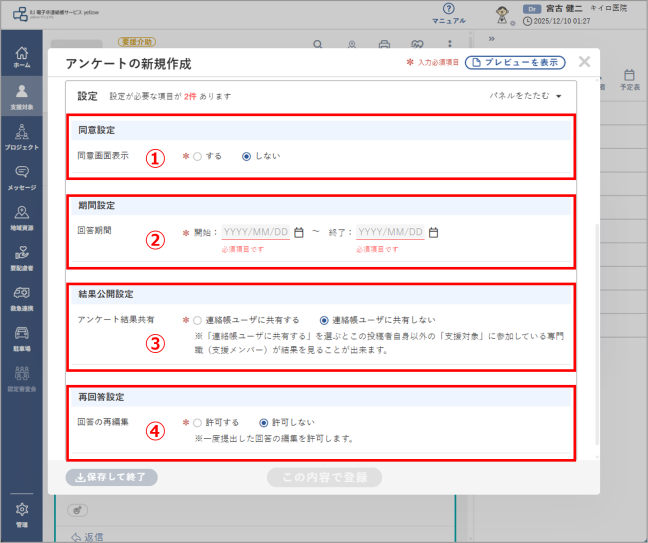Screen dimensions: 648x543
Task: Select する for 同意画面表示
Action: pyautogui.click(x=198, y=157)
